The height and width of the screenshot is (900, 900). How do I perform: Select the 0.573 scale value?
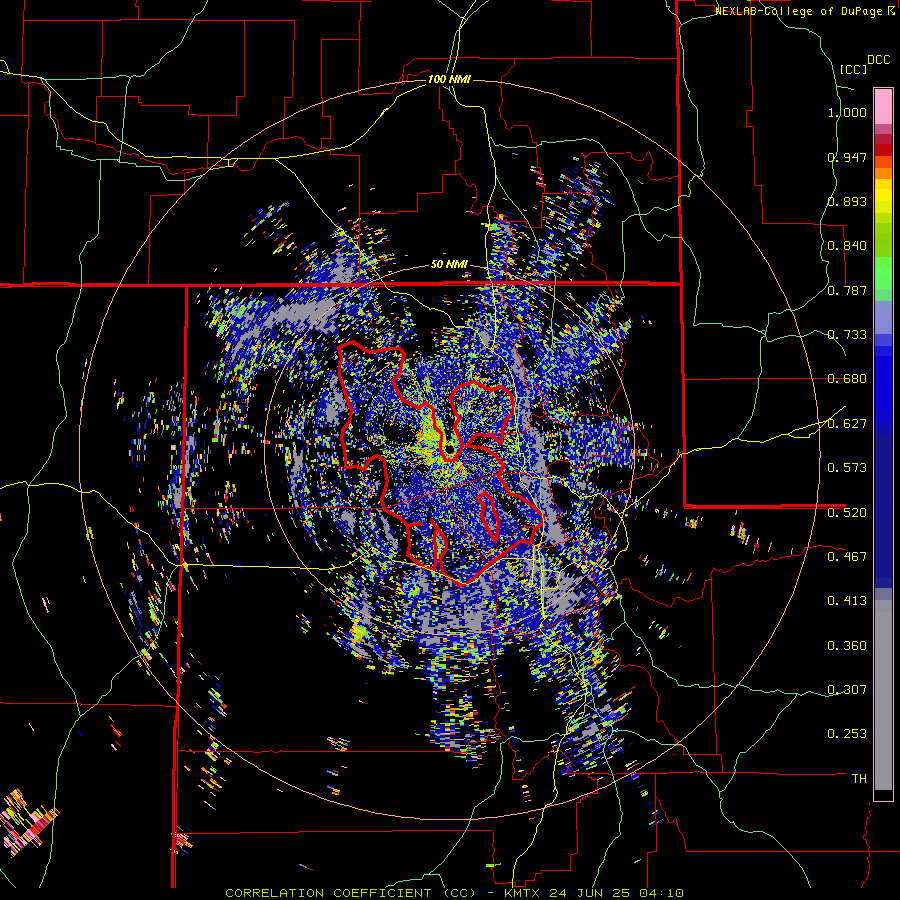847,468
